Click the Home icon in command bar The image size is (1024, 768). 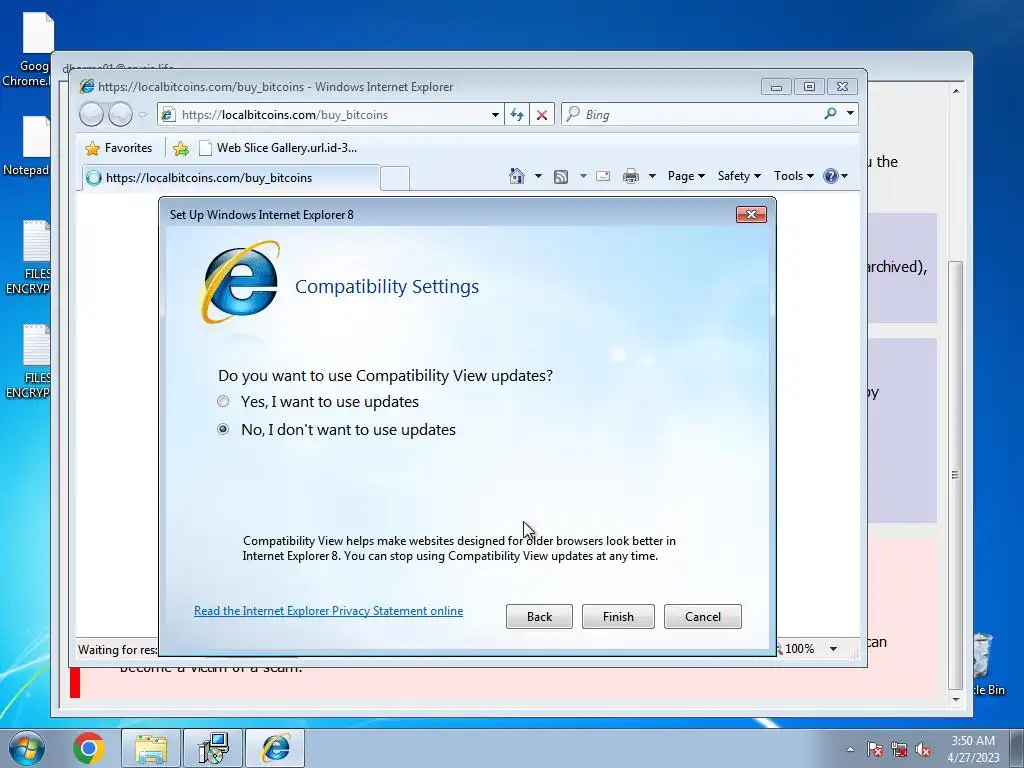pos(517,176)
